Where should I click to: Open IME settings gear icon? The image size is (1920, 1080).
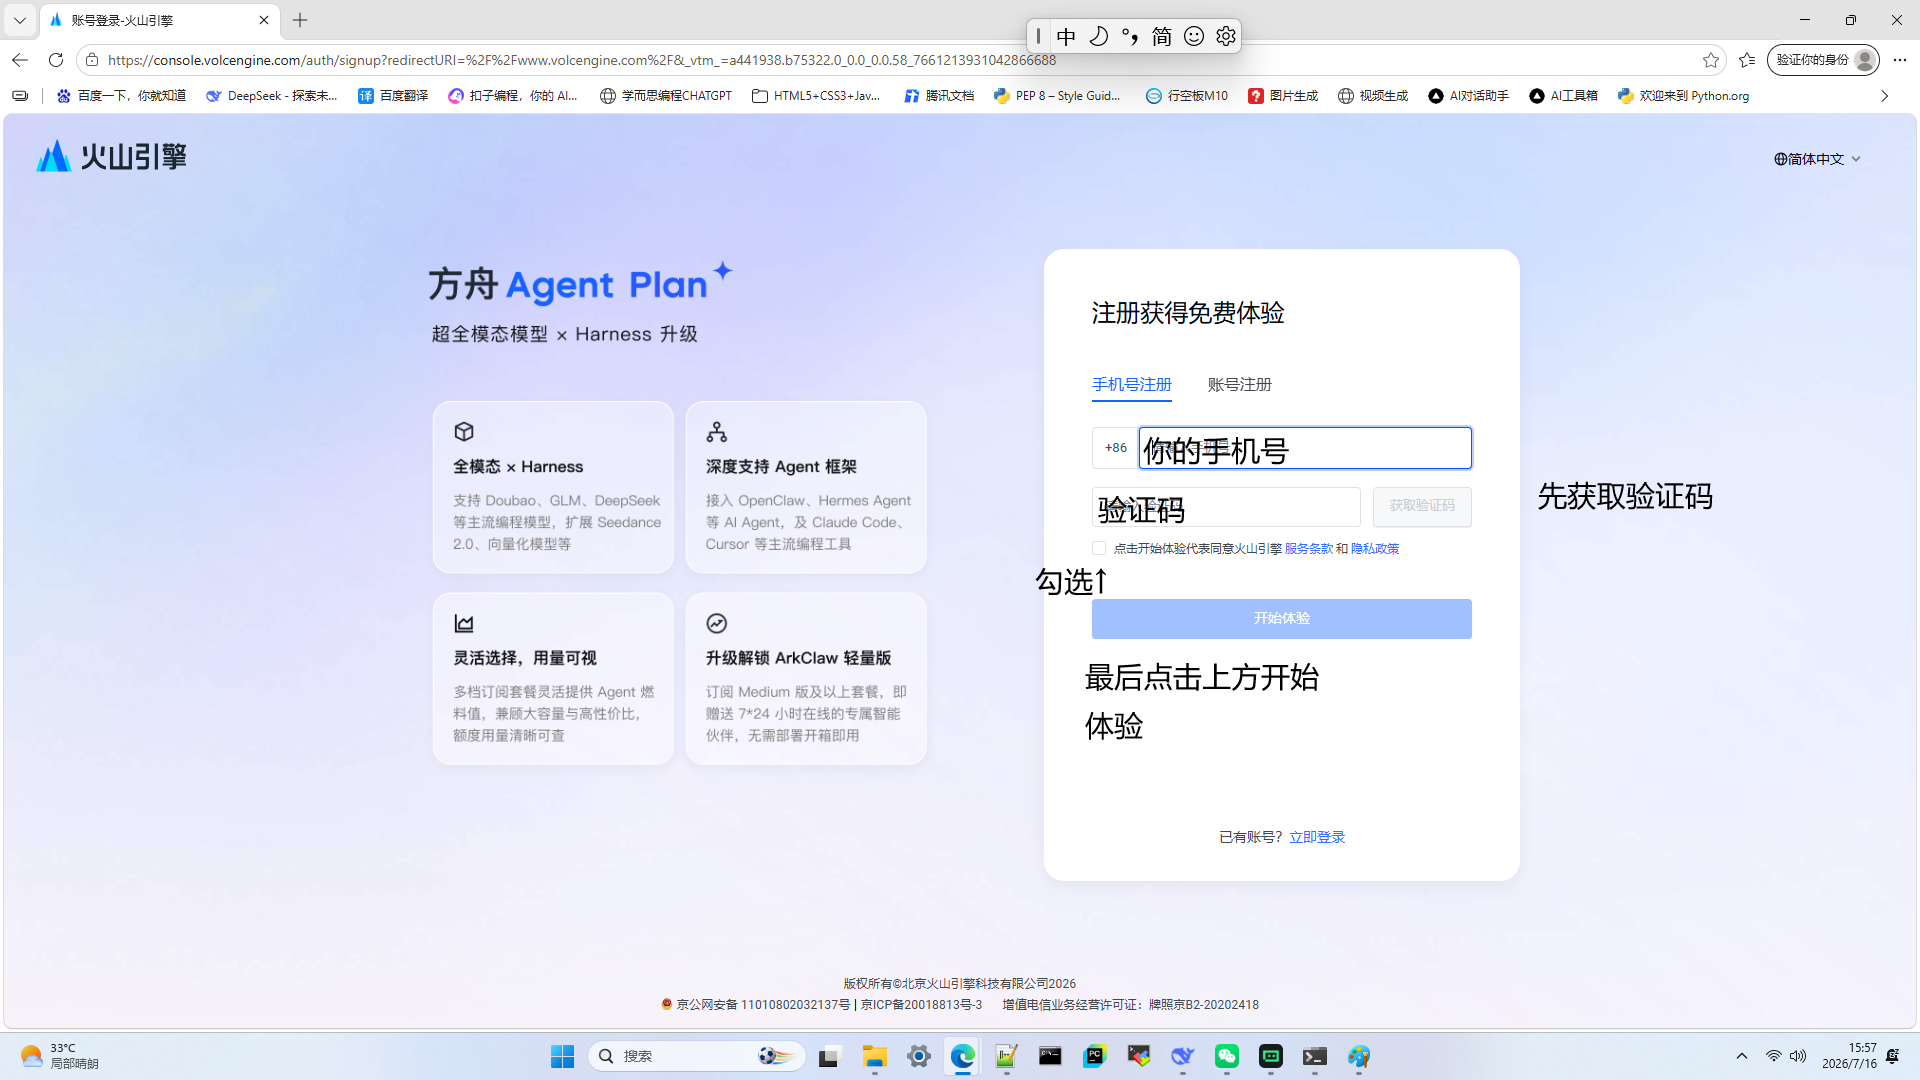(1226, 36)
